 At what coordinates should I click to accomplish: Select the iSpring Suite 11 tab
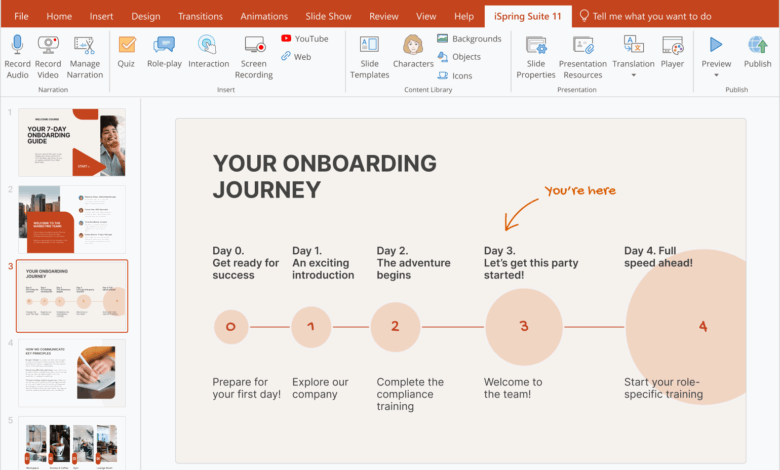[528, 16]
